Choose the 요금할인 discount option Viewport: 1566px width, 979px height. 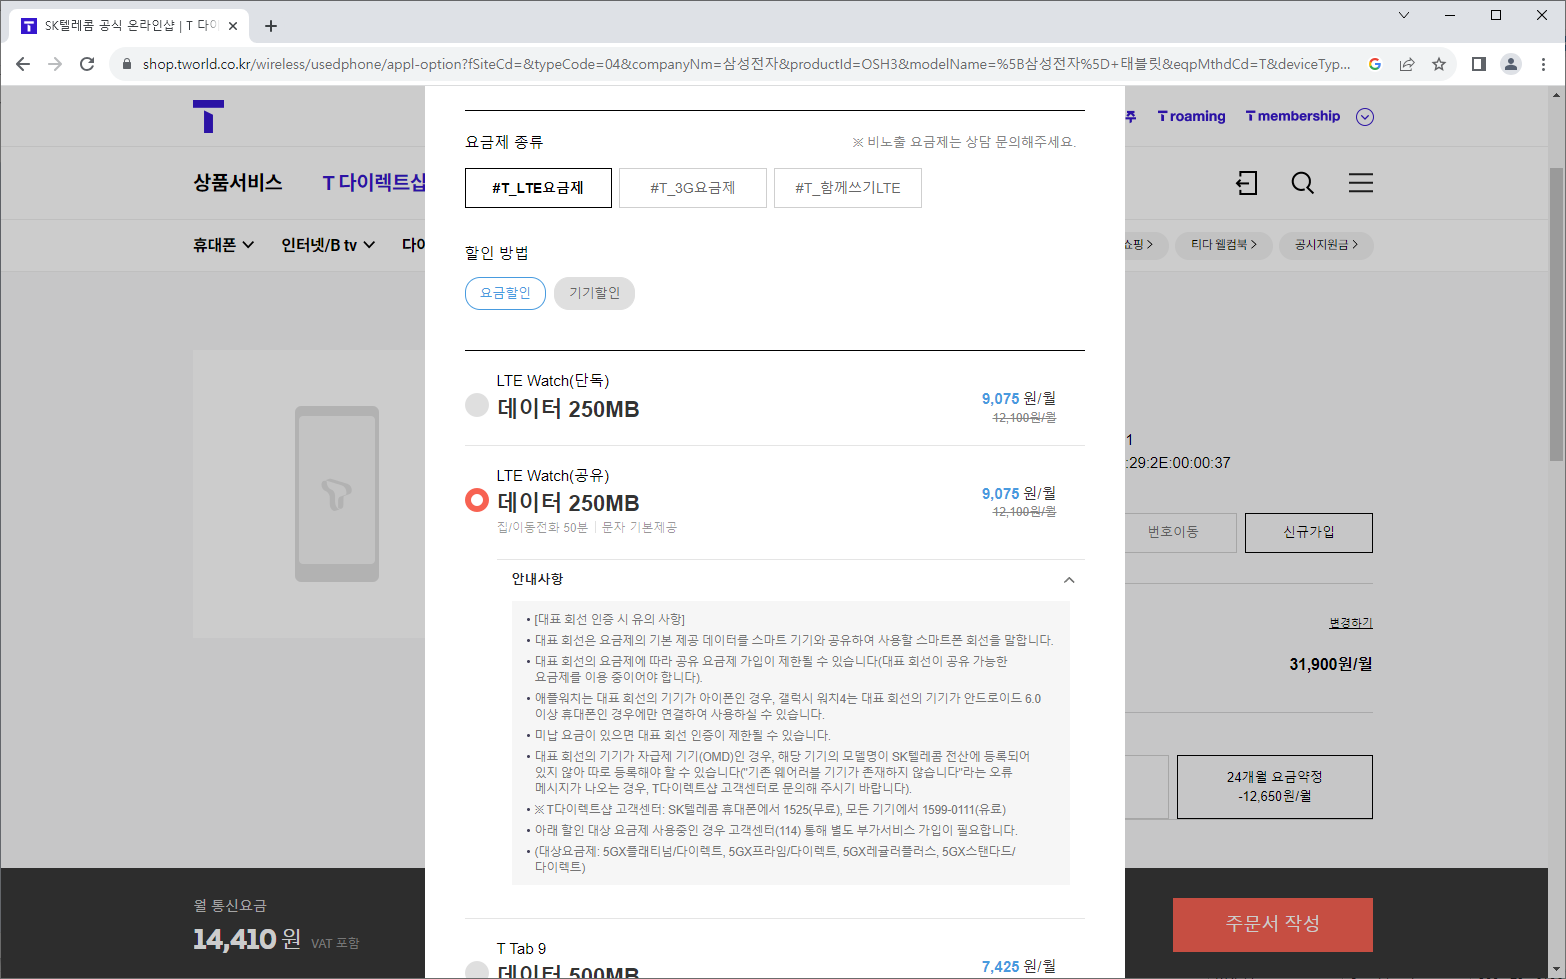tap(505, 293)
